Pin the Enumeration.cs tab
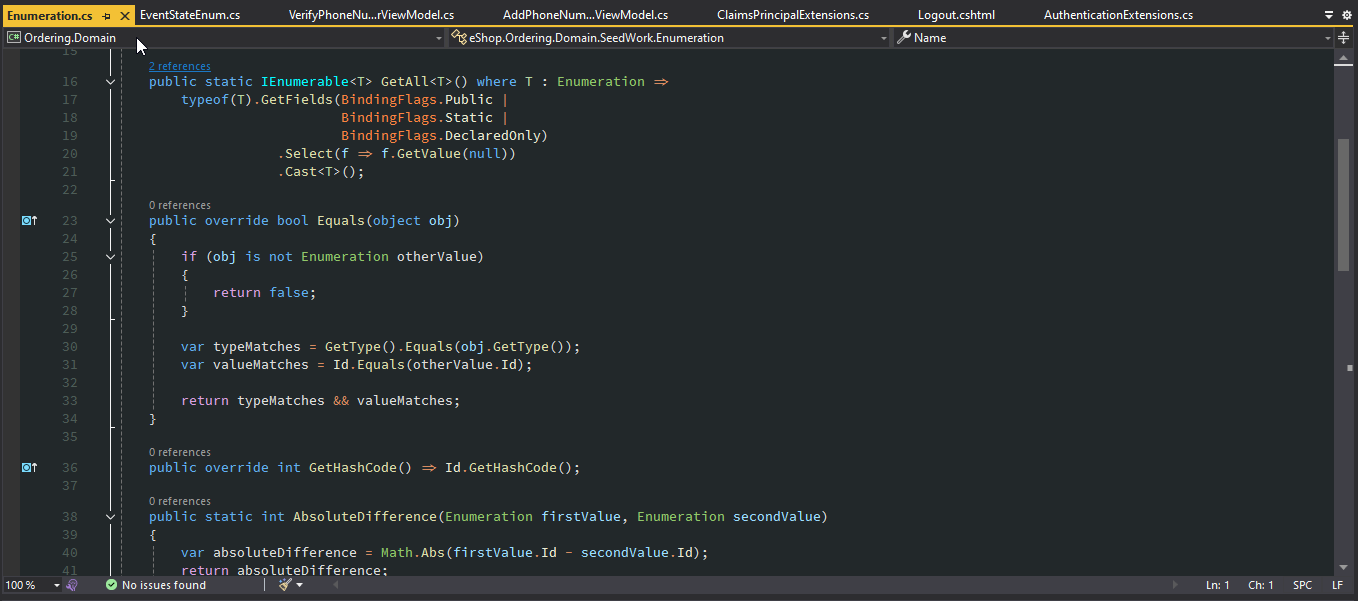 coord(106,16)
